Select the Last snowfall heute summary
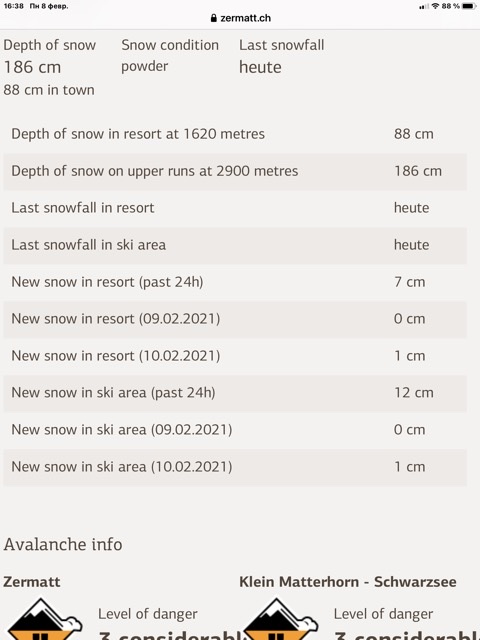The image size is (480, 640). pyautogui.click(x=282, y=56)
